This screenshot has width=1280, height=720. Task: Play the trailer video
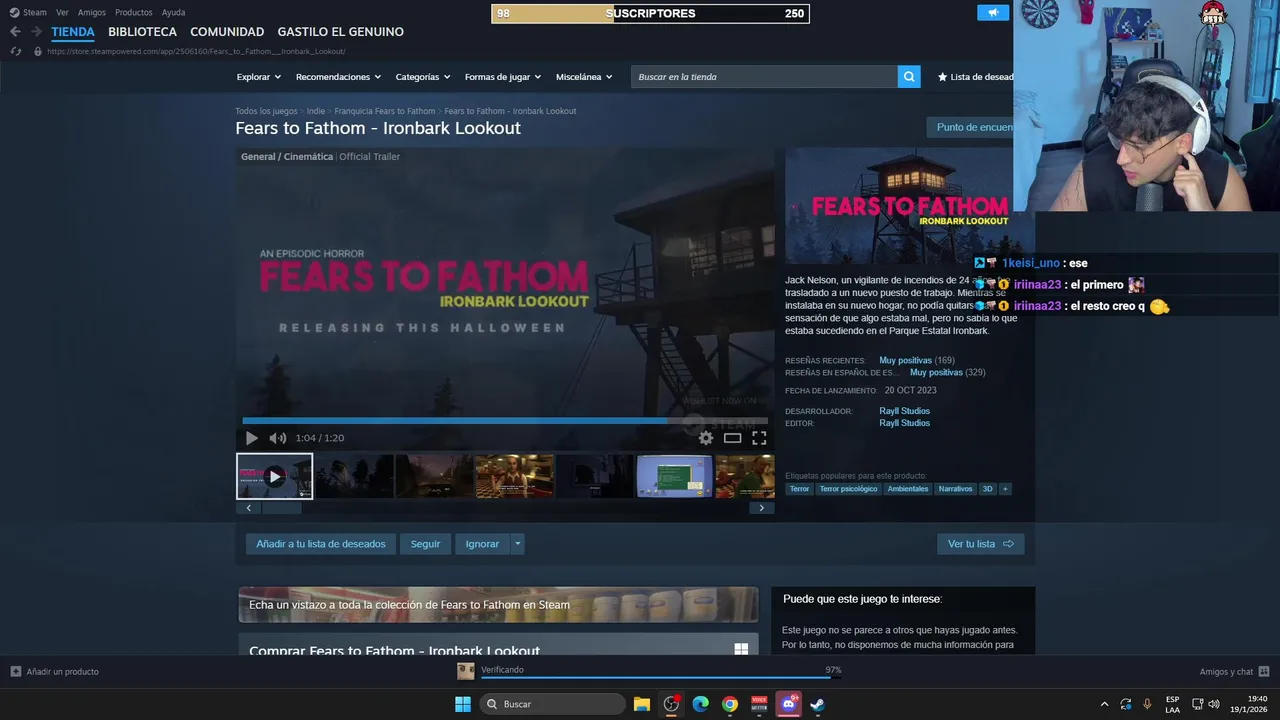tap(251, 438)
